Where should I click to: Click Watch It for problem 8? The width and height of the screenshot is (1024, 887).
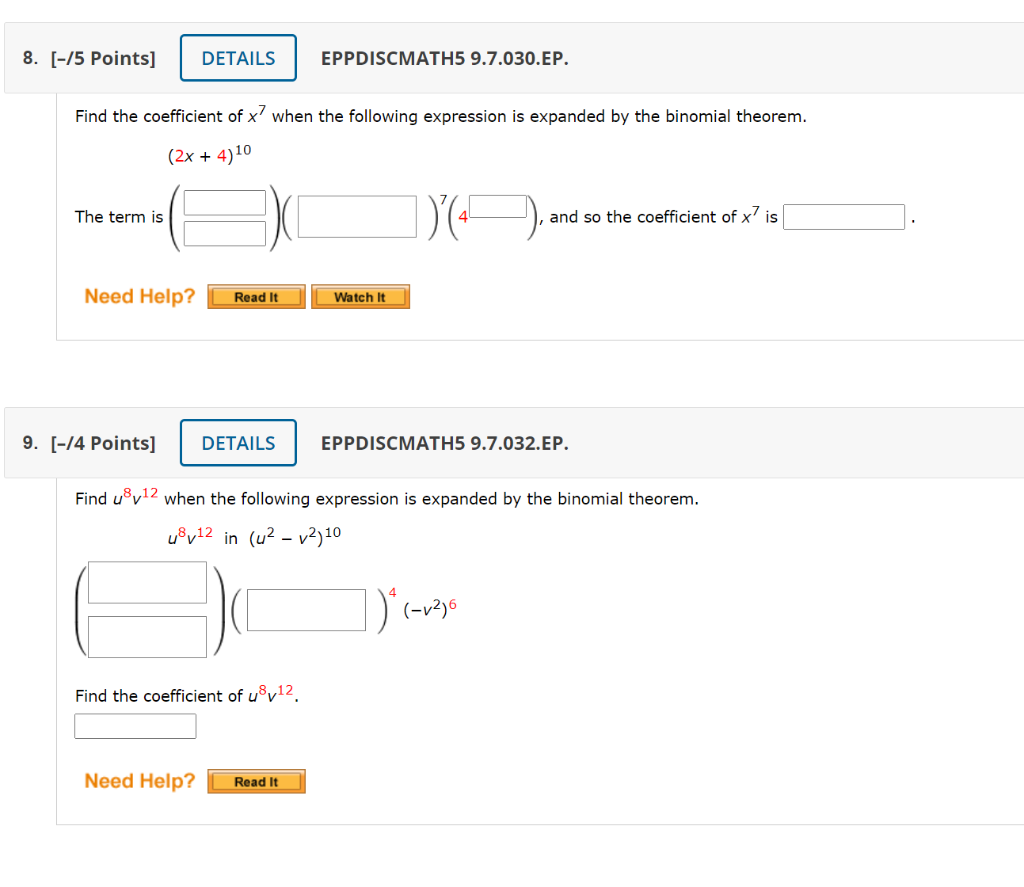(x=360, y=296)
